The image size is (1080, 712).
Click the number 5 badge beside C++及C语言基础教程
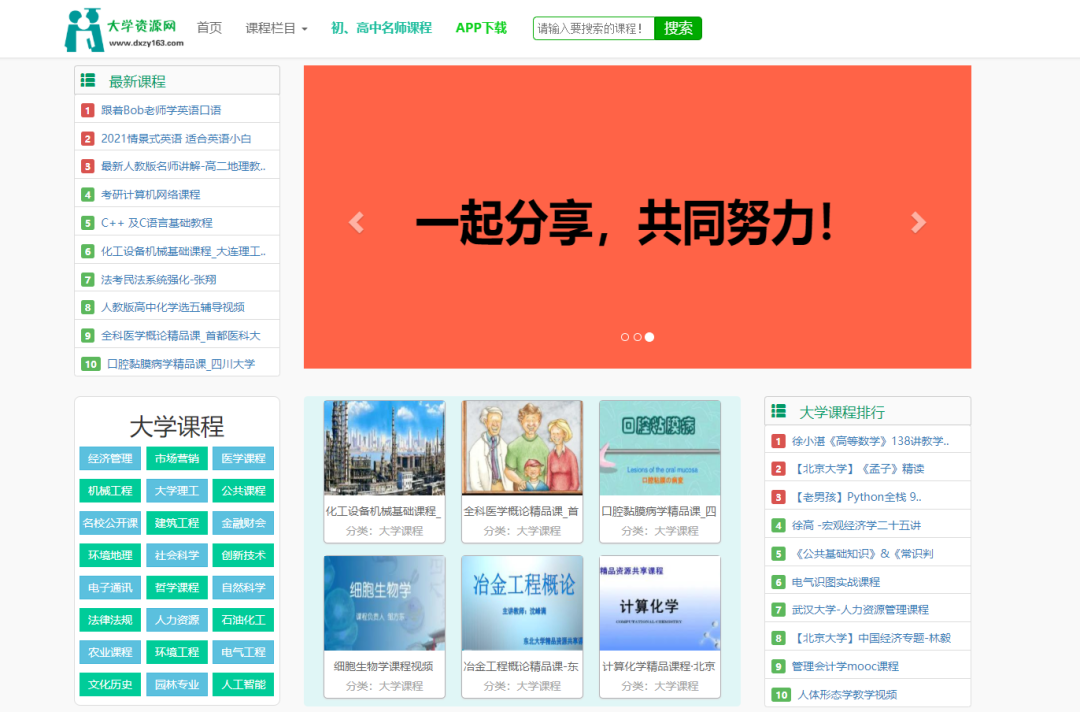[x=87, y=221]
